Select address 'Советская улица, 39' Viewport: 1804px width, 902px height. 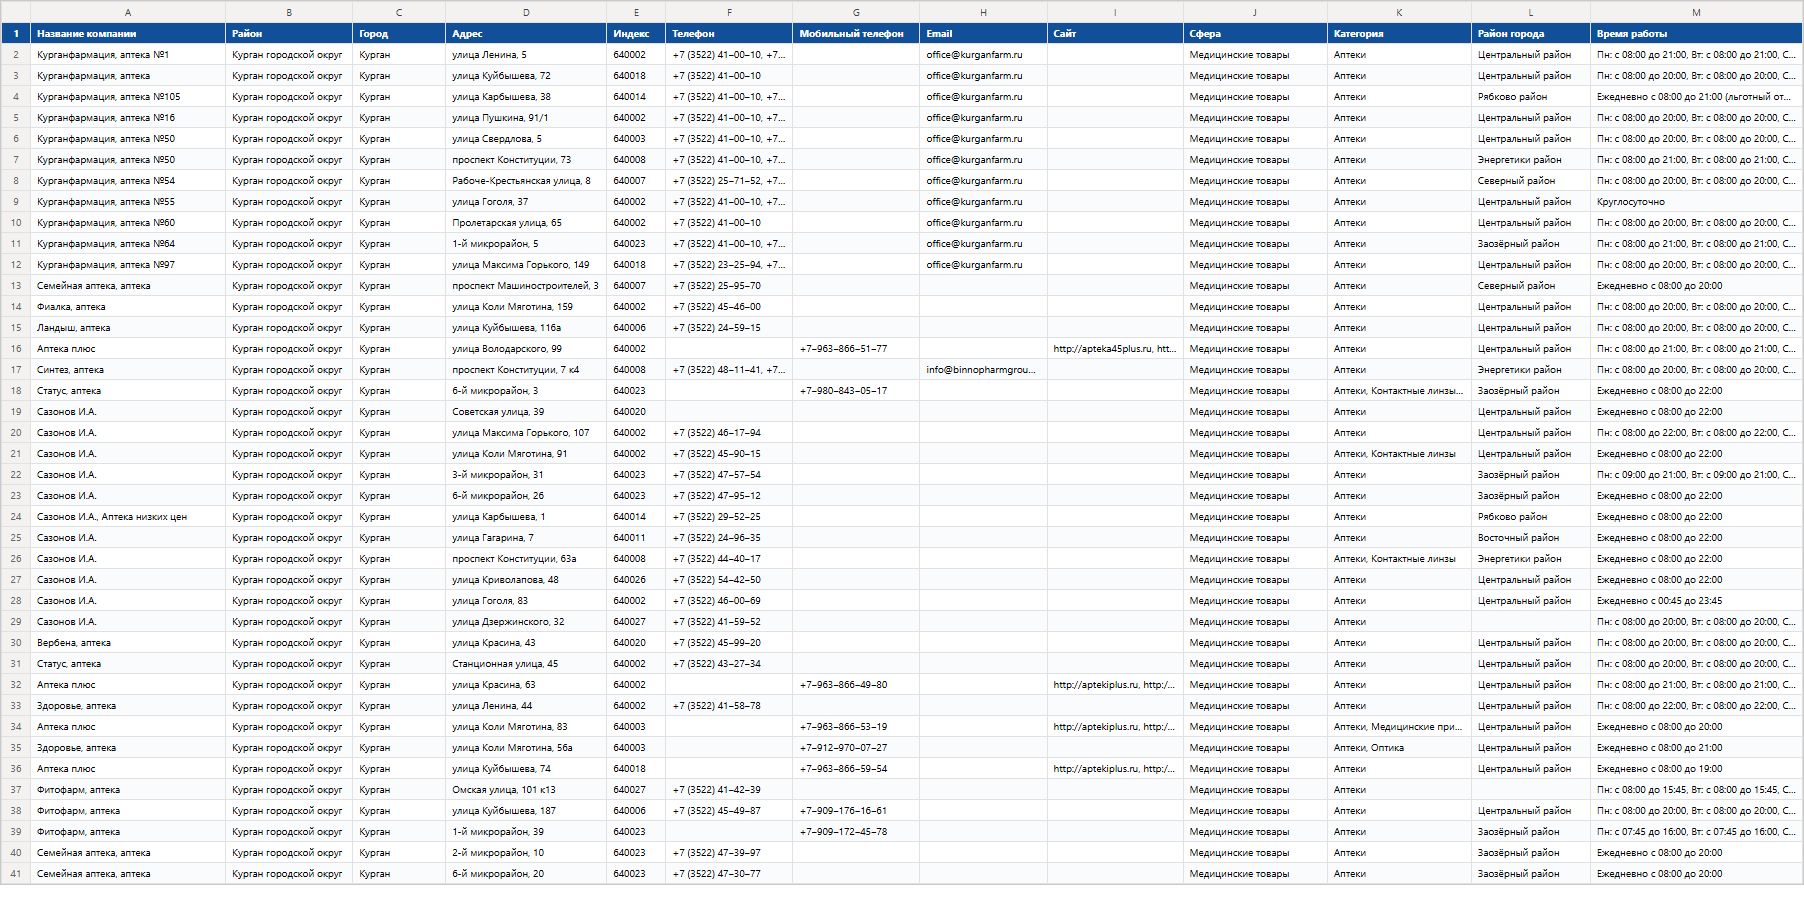coord(526,412)
